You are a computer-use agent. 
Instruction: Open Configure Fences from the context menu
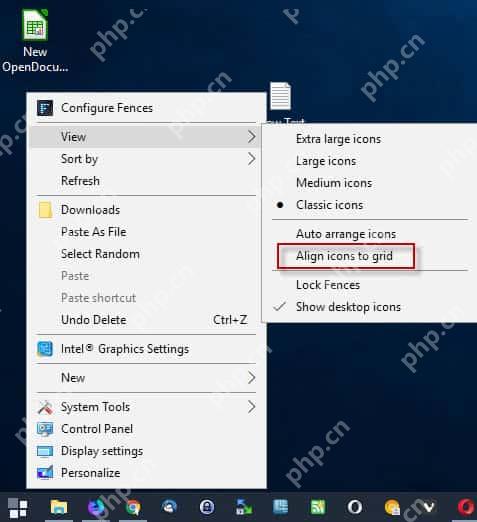(146, 108)
